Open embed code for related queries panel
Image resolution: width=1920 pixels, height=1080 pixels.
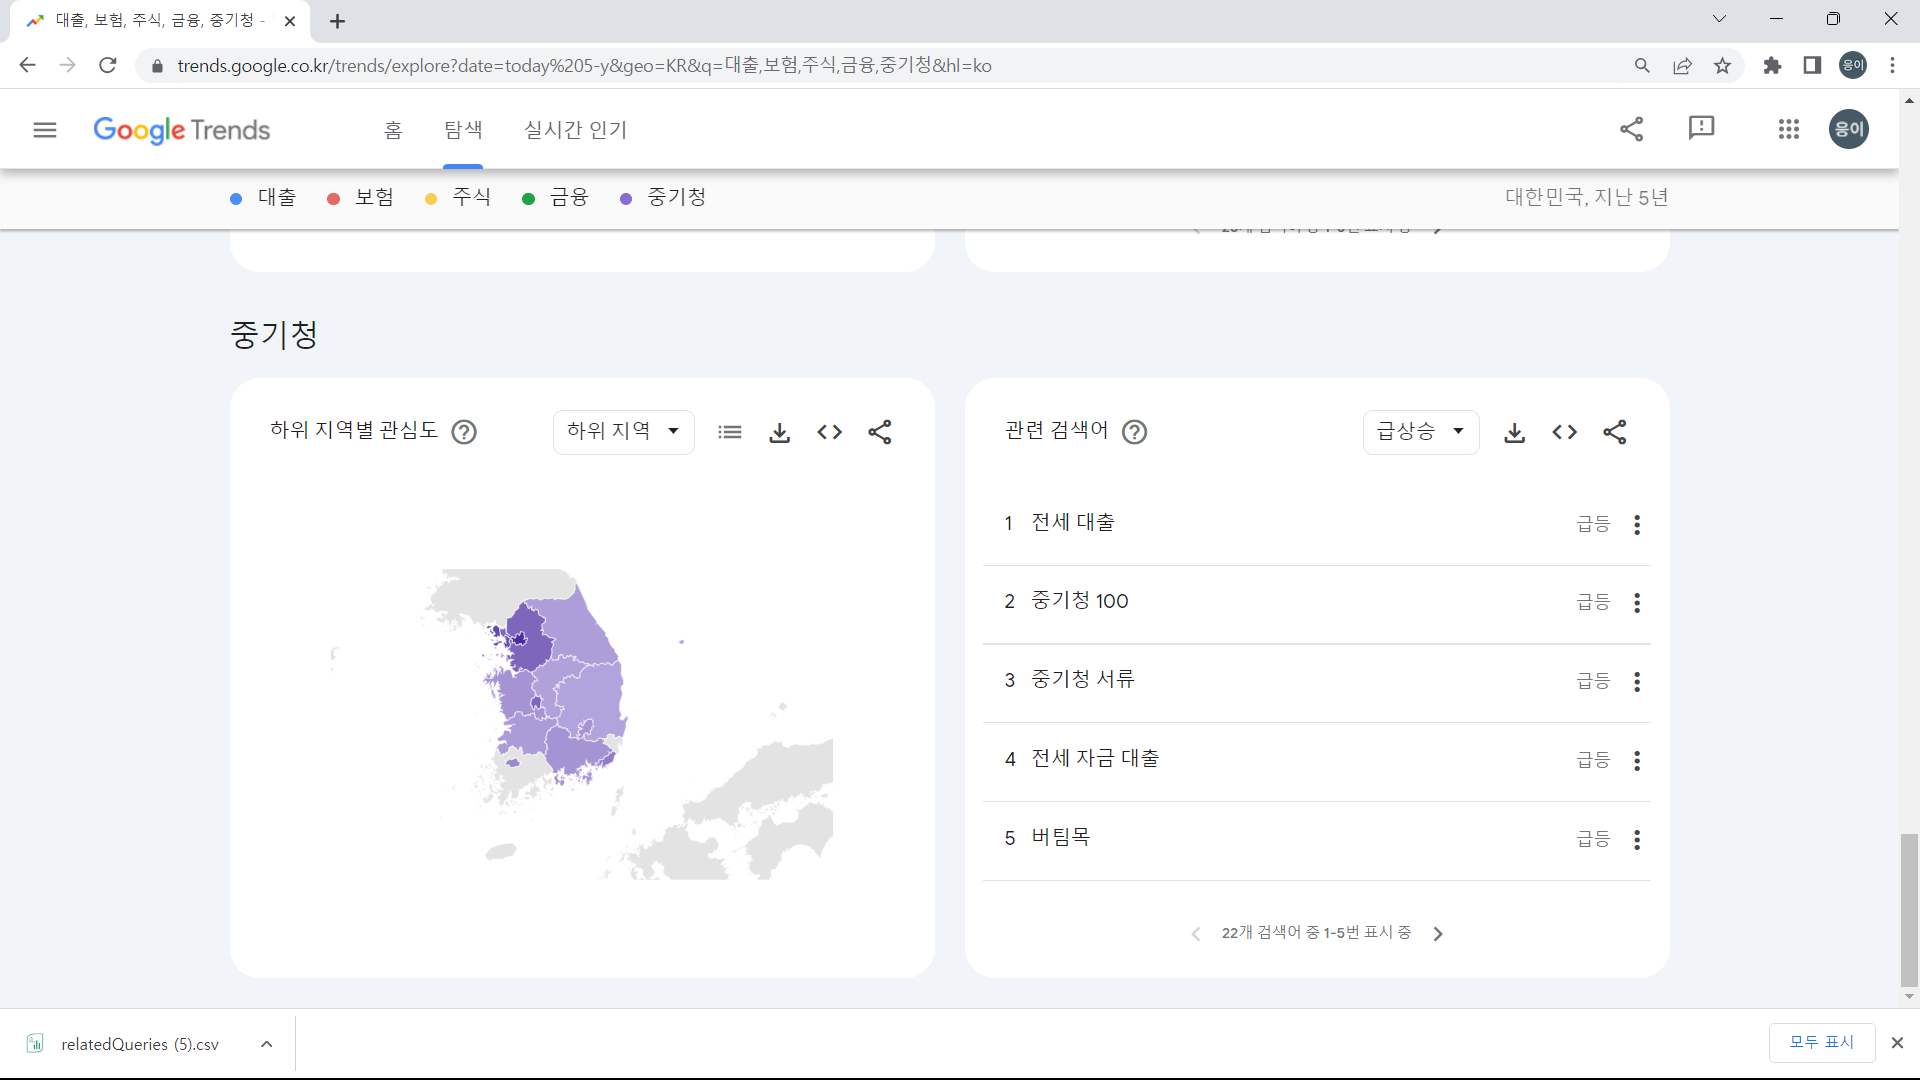click(x=1564, y=432)
